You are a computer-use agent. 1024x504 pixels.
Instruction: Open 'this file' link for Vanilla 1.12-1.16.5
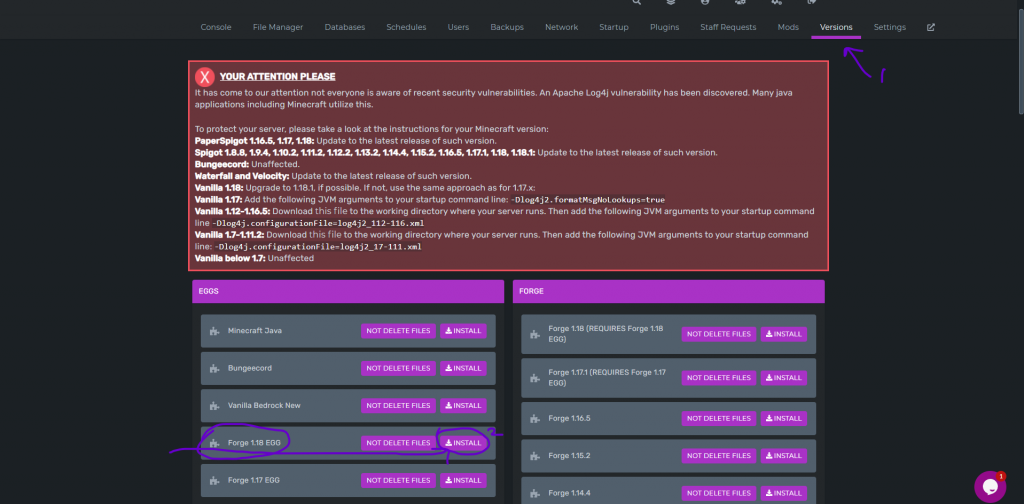(x=332, y=212)
